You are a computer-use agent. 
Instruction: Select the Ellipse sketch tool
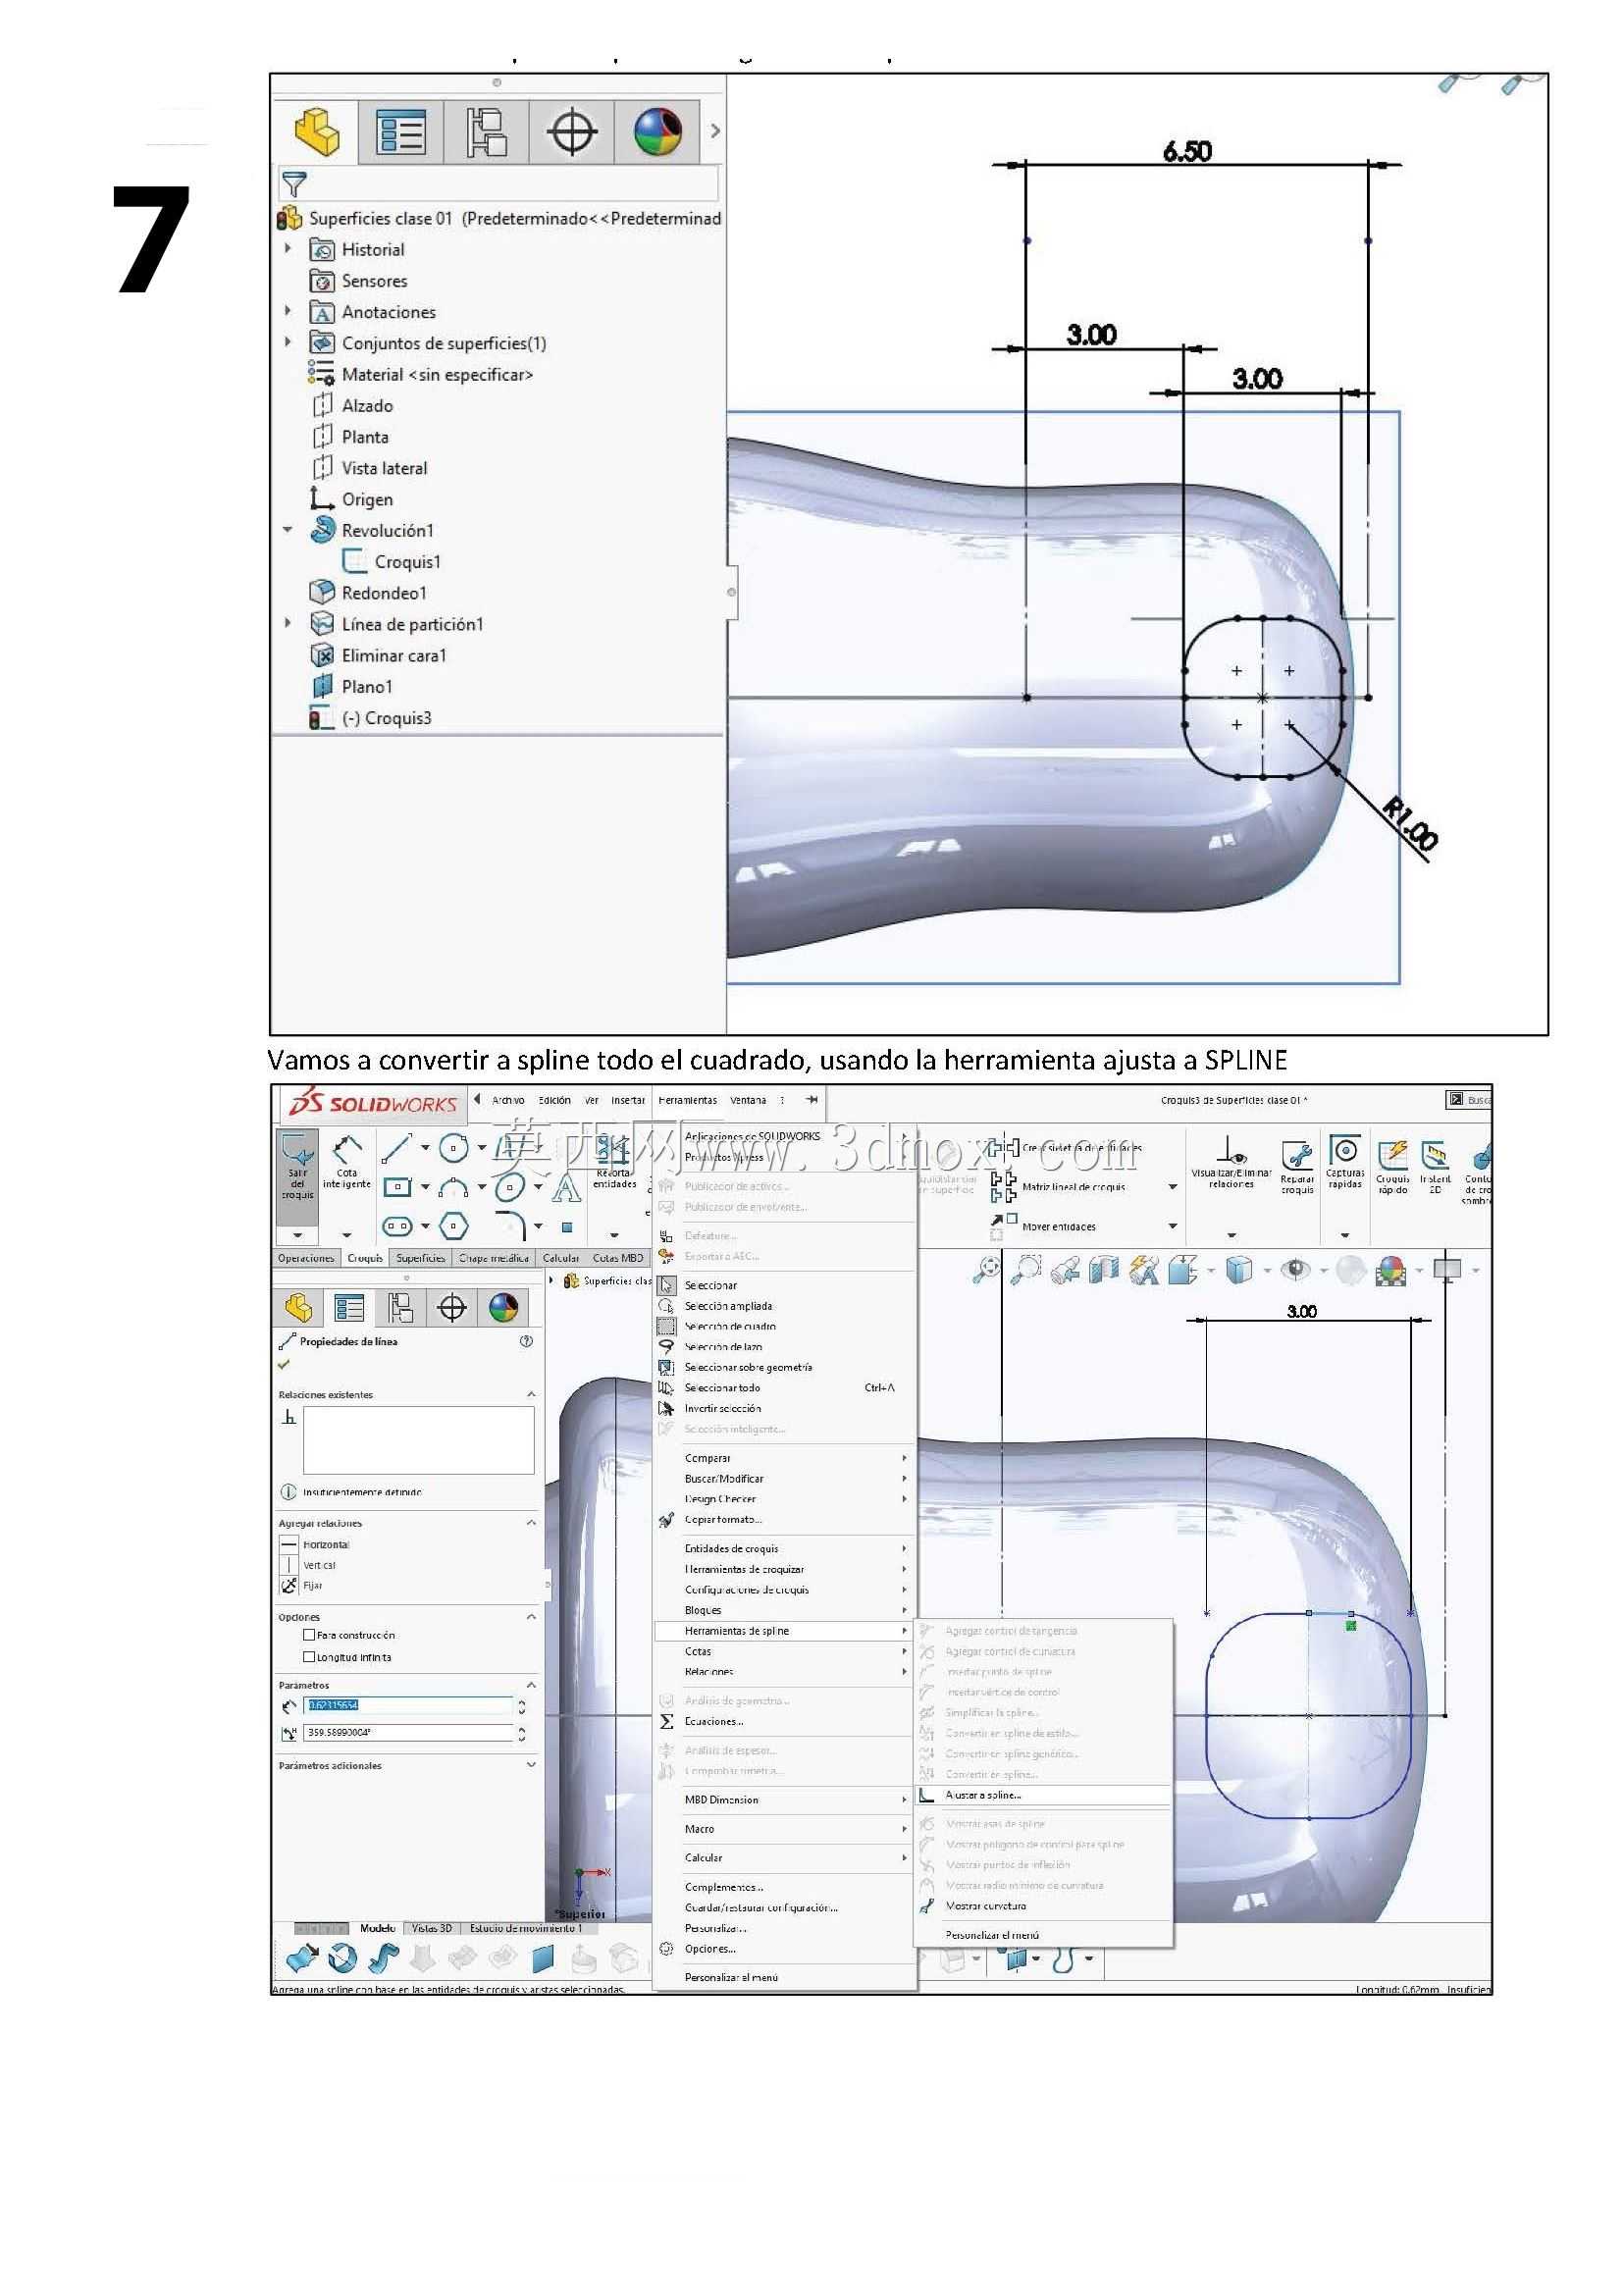coord(510,1187)
